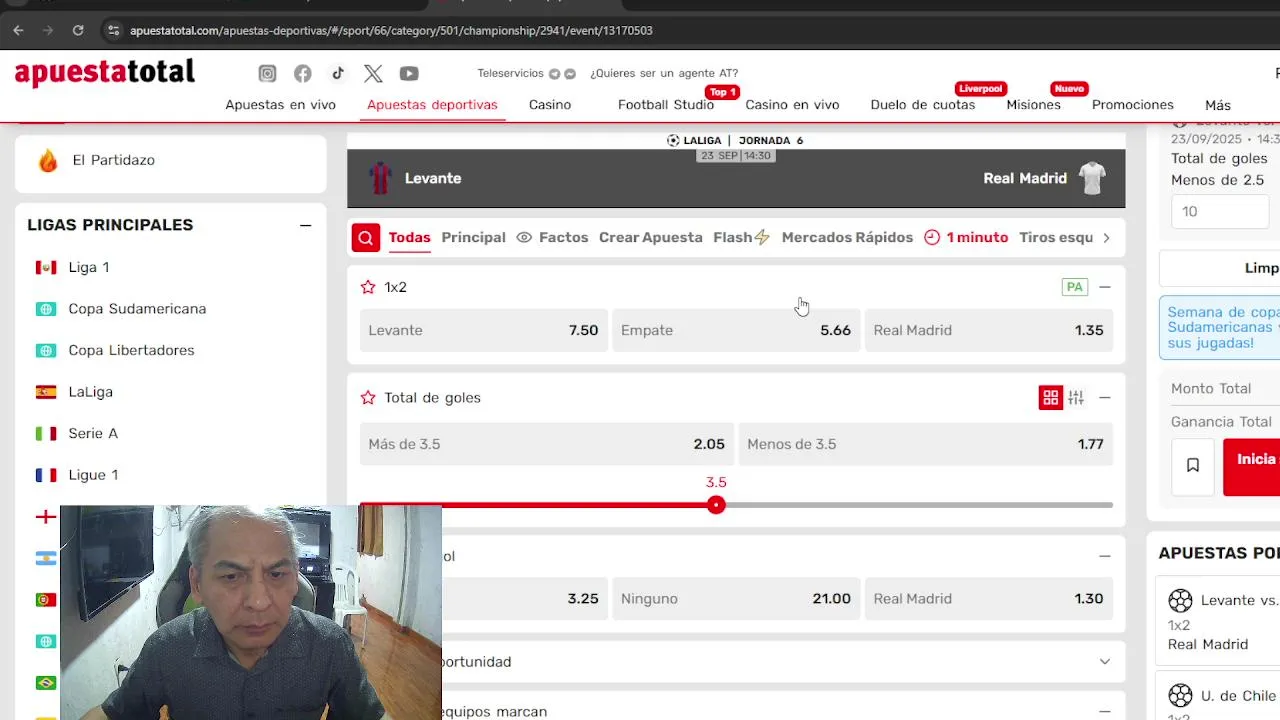Screen dimensions: 1280x720
Task: Click the France flag next to Ligue 1
Action: click(x=46, y=475)
